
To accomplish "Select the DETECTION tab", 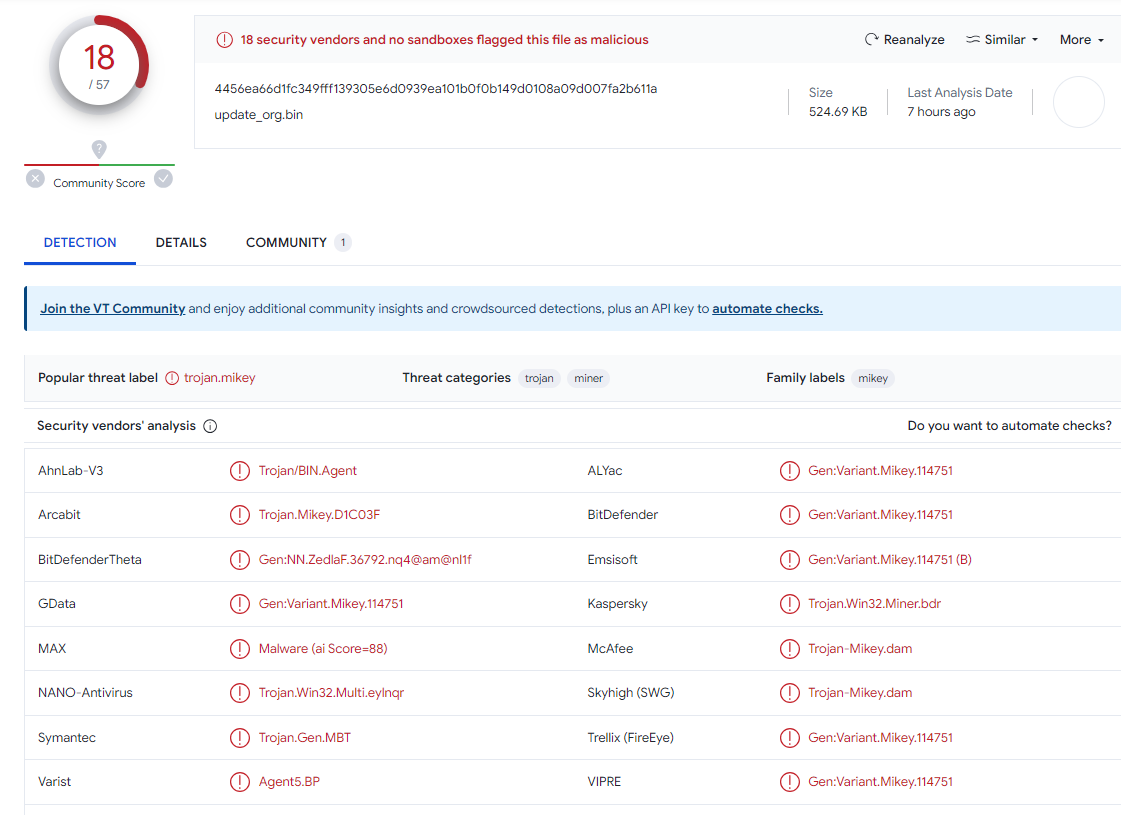I will click(80, 243).
